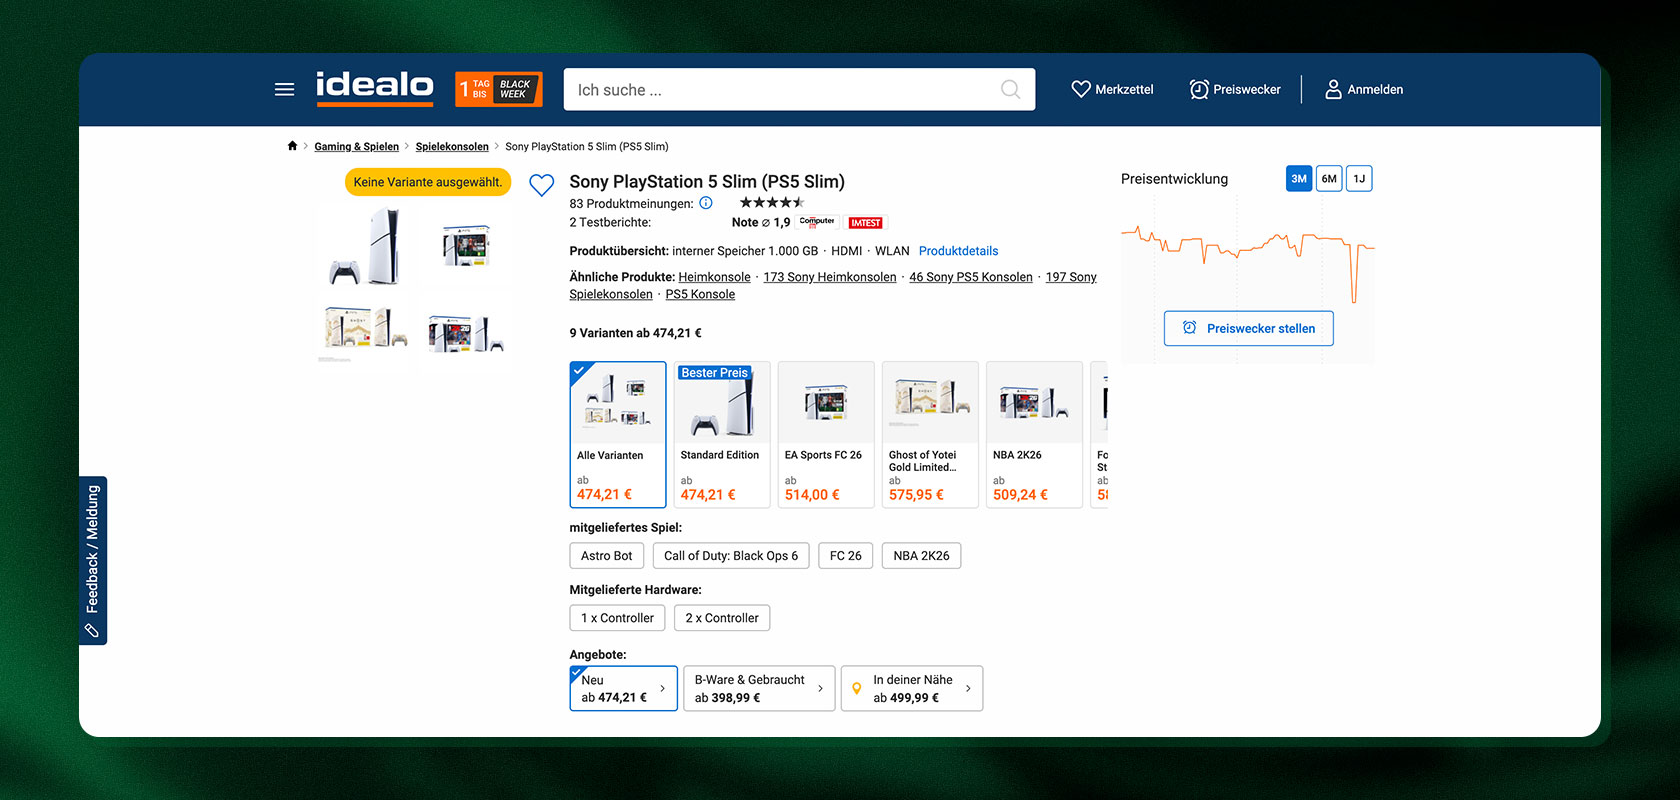
Task: Open the Heimkonsole similar products link
Action: (714, 277)
